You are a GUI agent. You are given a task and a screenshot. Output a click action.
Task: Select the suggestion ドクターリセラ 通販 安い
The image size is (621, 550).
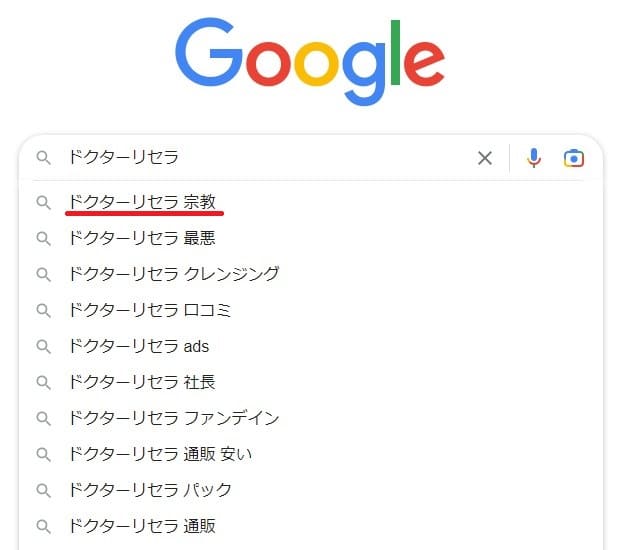coord(160,454)
